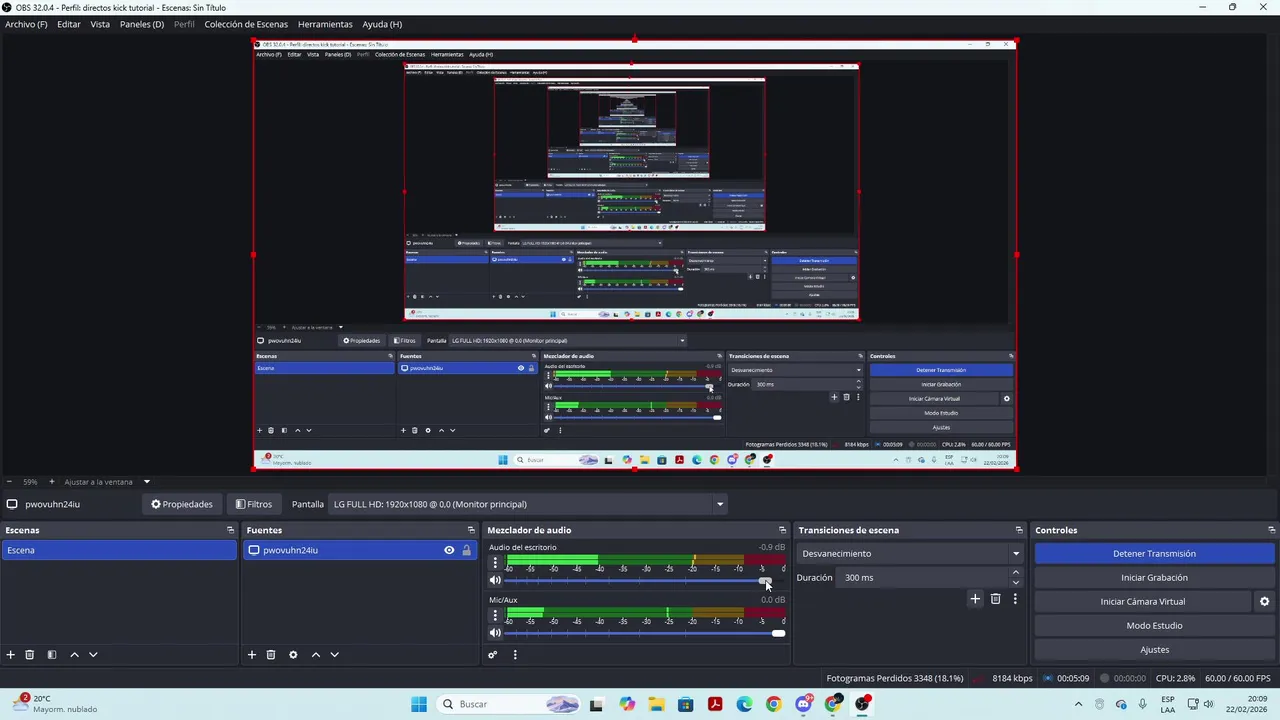1280x720 pixels.
Task: Undock the Mezclador de audio panel
Action: [x=782, y=530]
